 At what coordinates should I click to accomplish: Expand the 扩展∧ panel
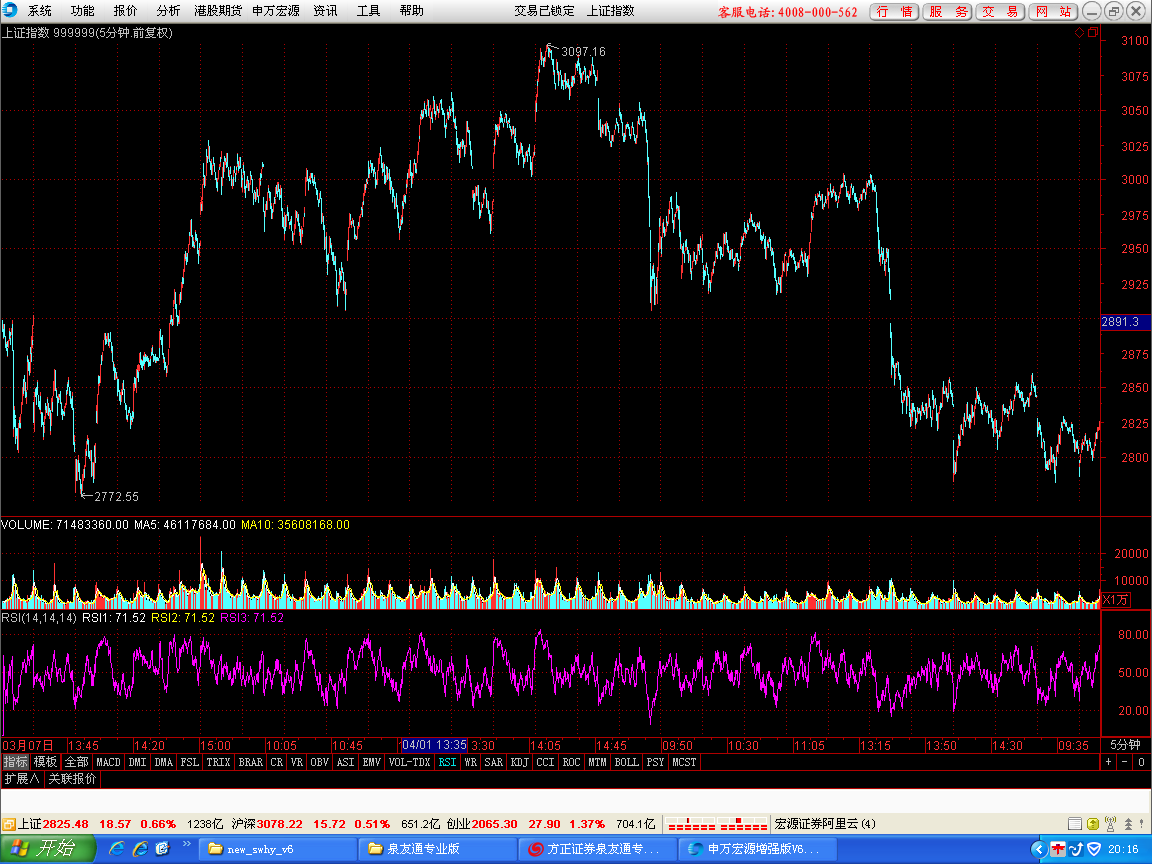(22, 779)
